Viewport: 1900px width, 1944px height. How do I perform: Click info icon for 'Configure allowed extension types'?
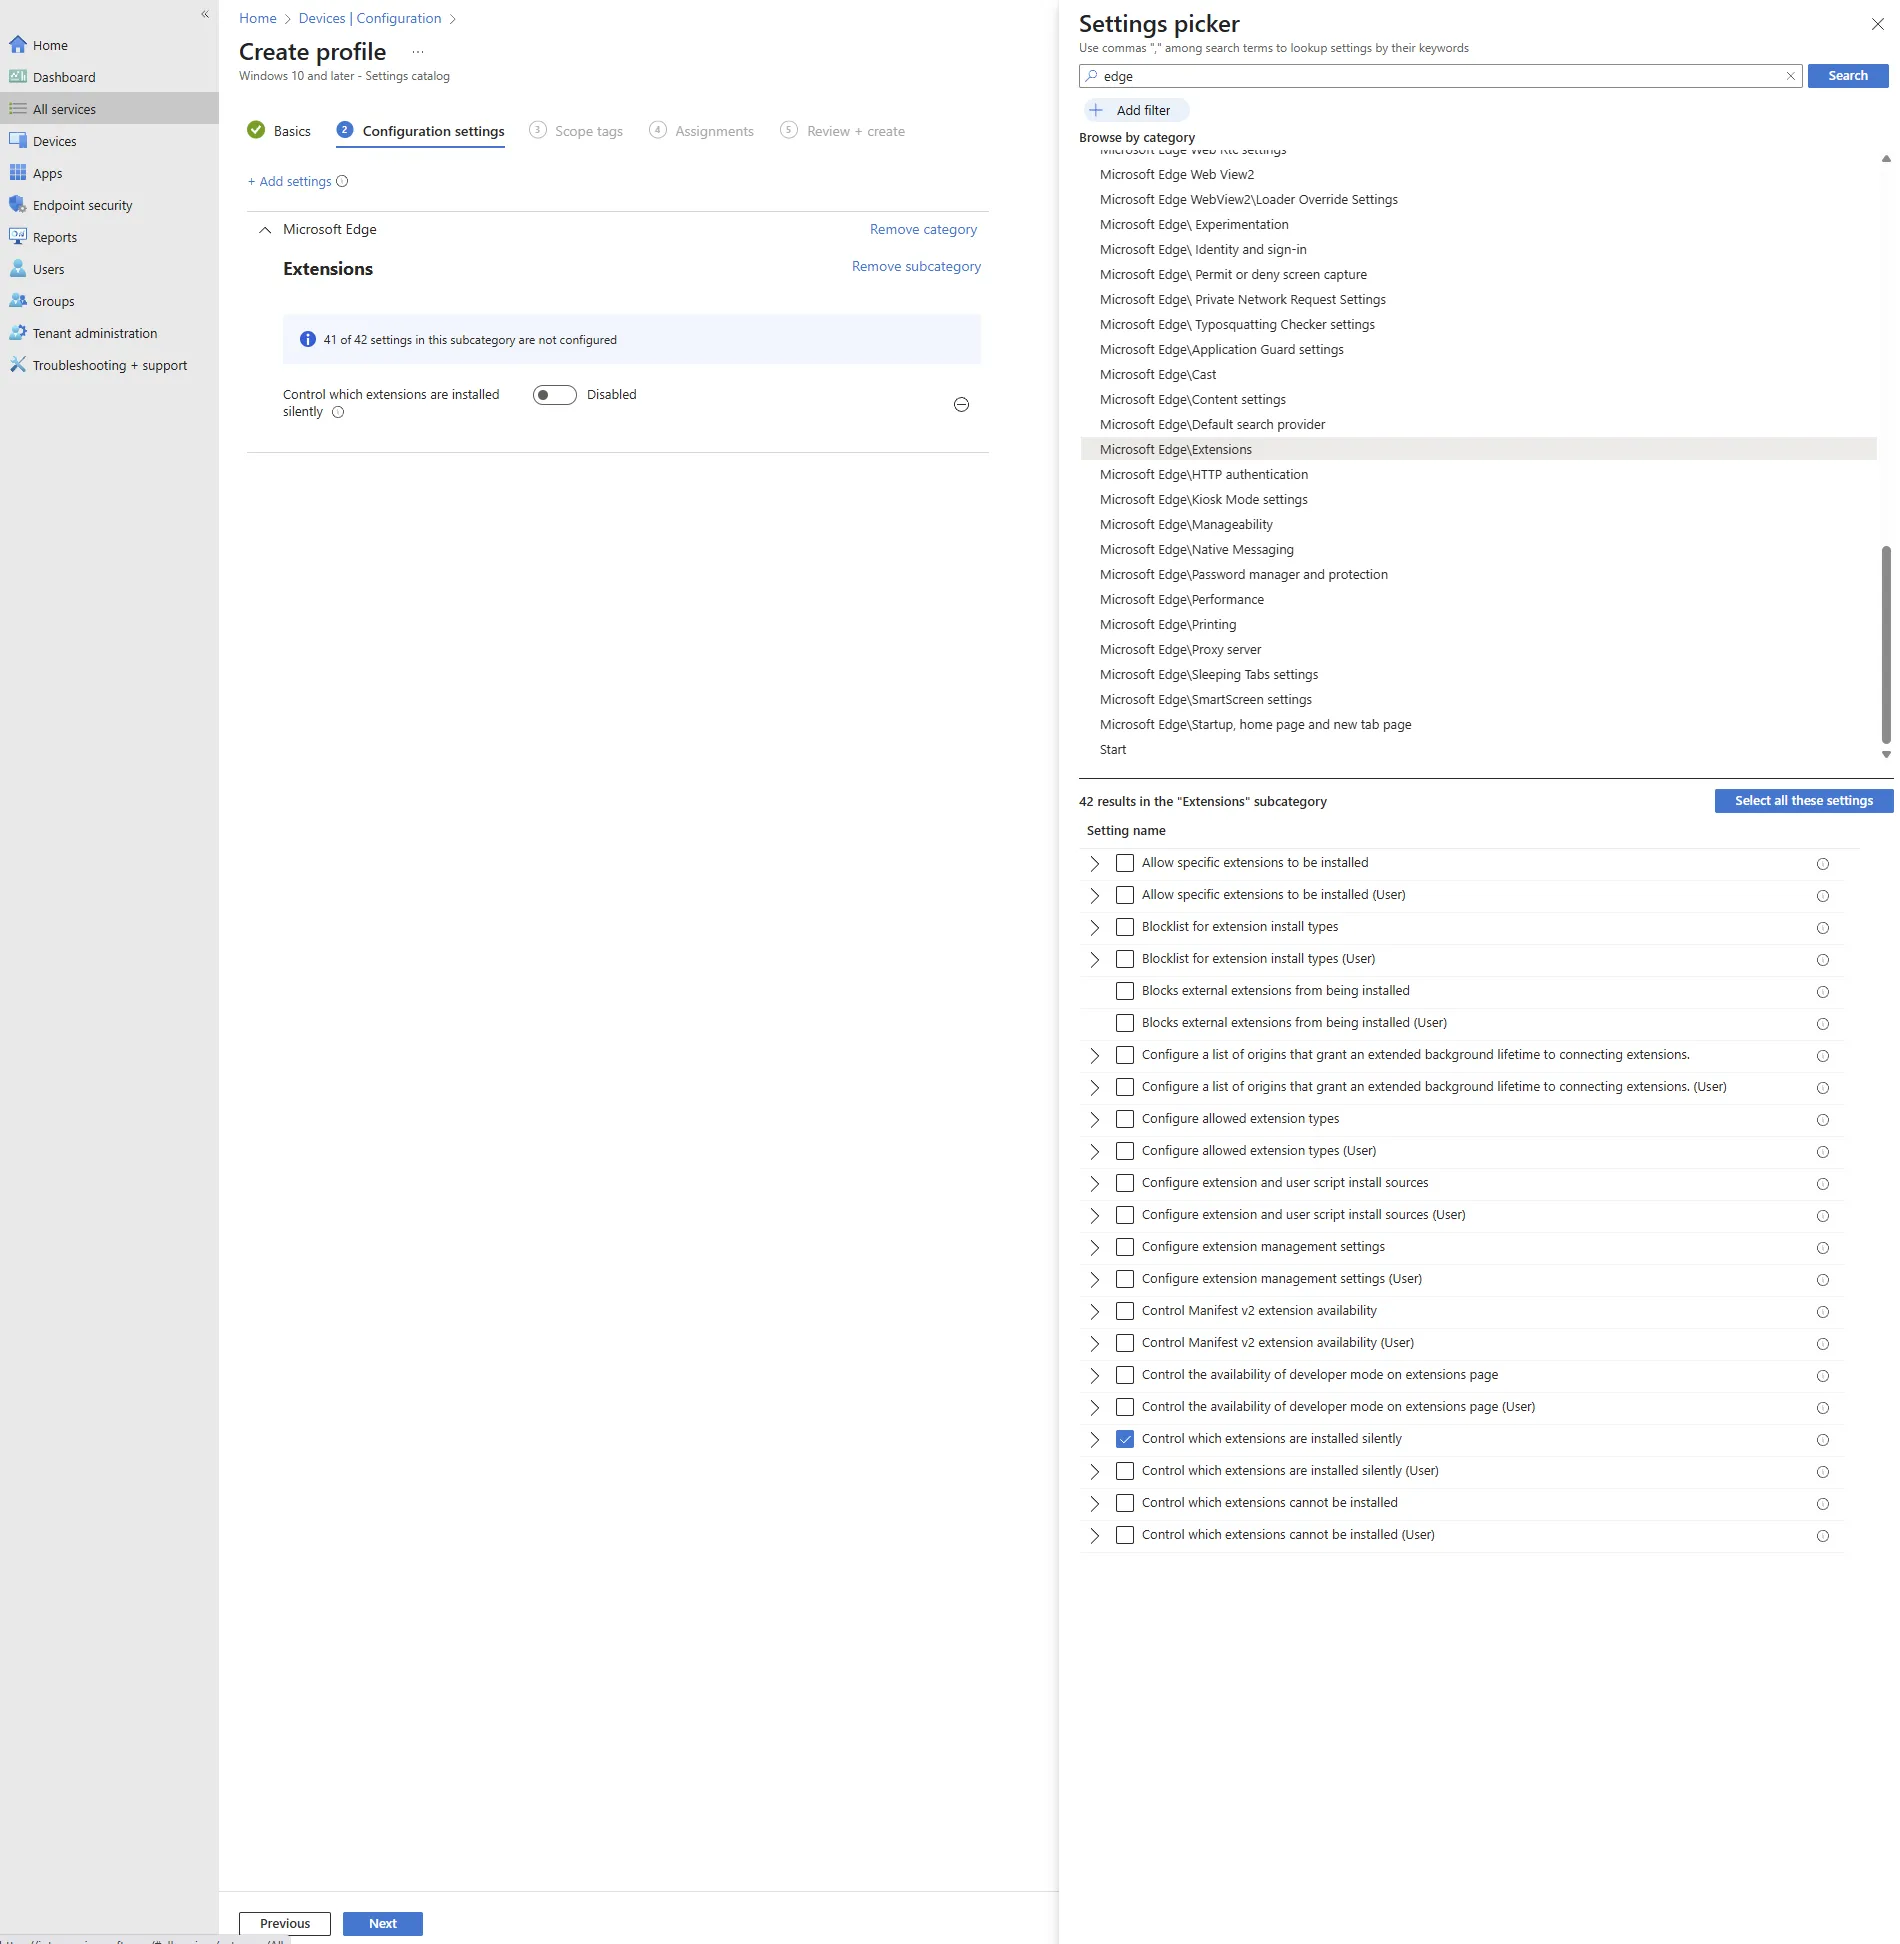point(1822,1119)
